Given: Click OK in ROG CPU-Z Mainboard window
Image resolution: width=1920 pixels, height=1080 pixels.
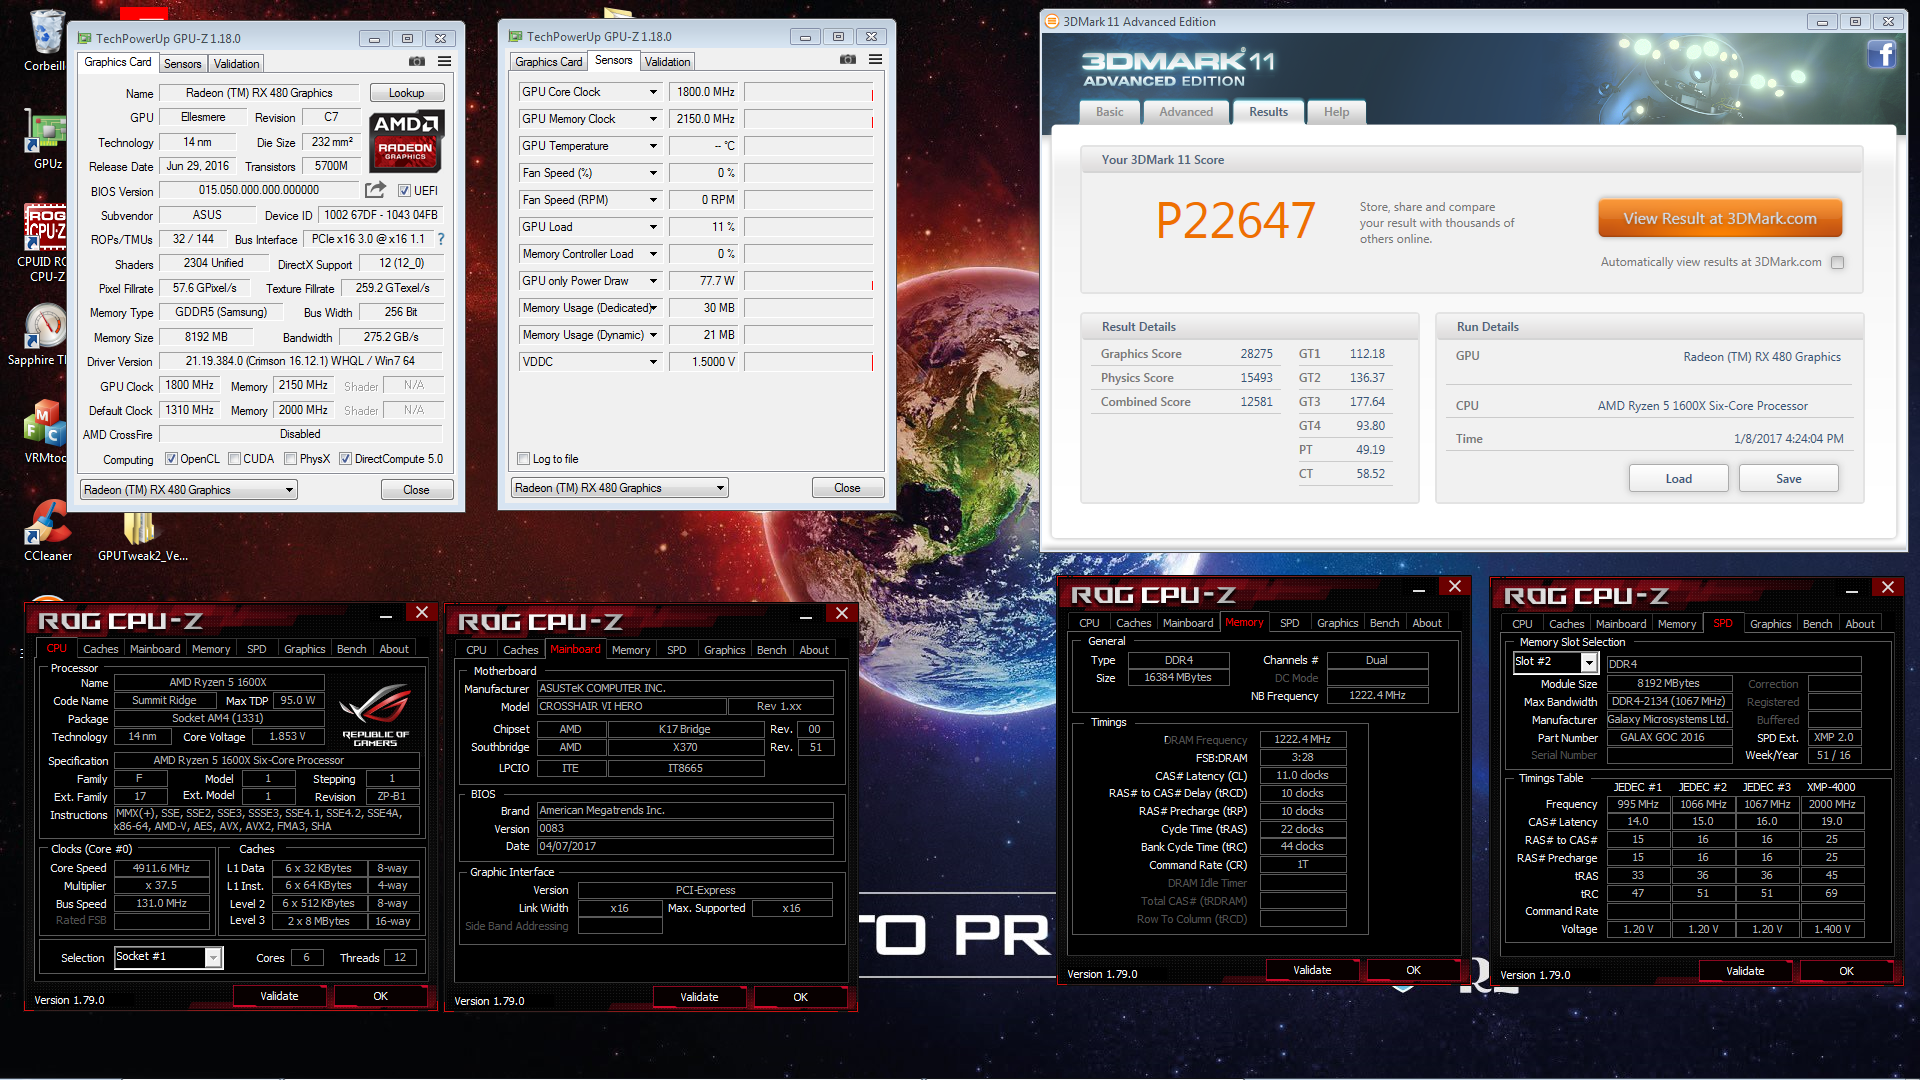Looking at the screenshot, I should [800, 997].
